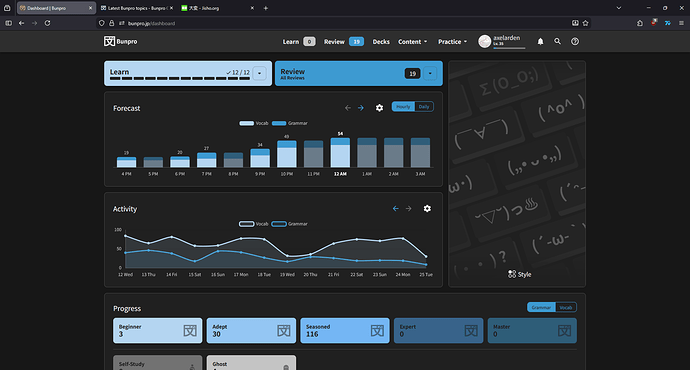690x370 pixels.
Task: Open Decks in the top navigation
Action: [x=381, y=42]
